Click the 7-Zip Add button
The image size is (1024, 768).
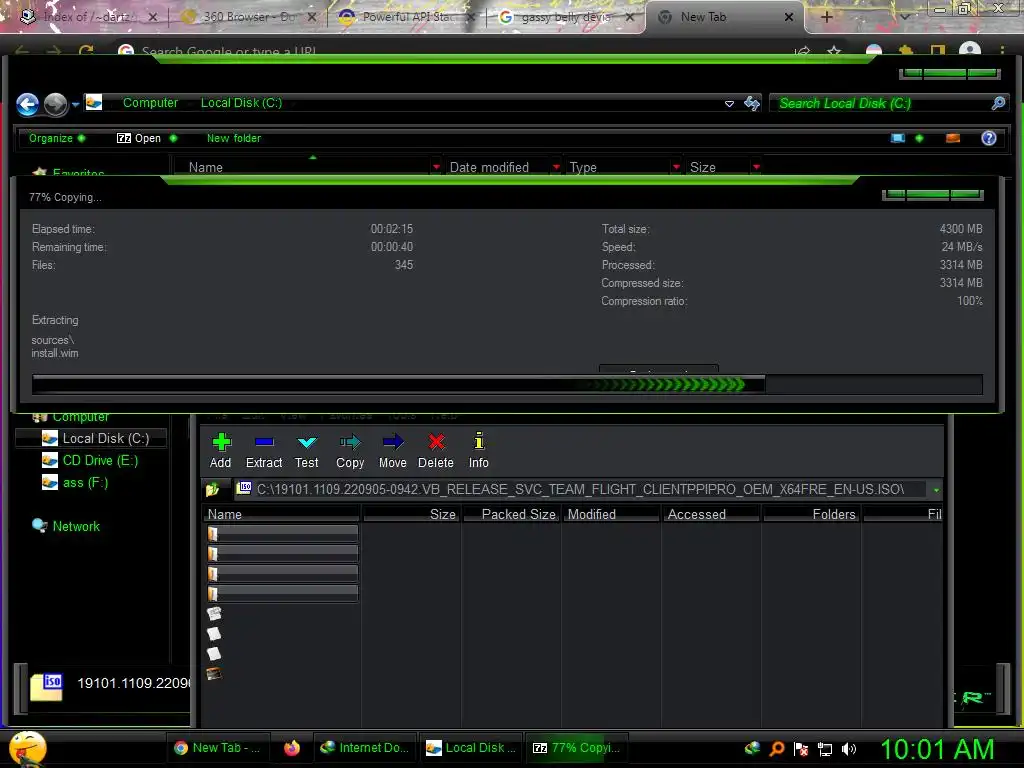(221, 451)
